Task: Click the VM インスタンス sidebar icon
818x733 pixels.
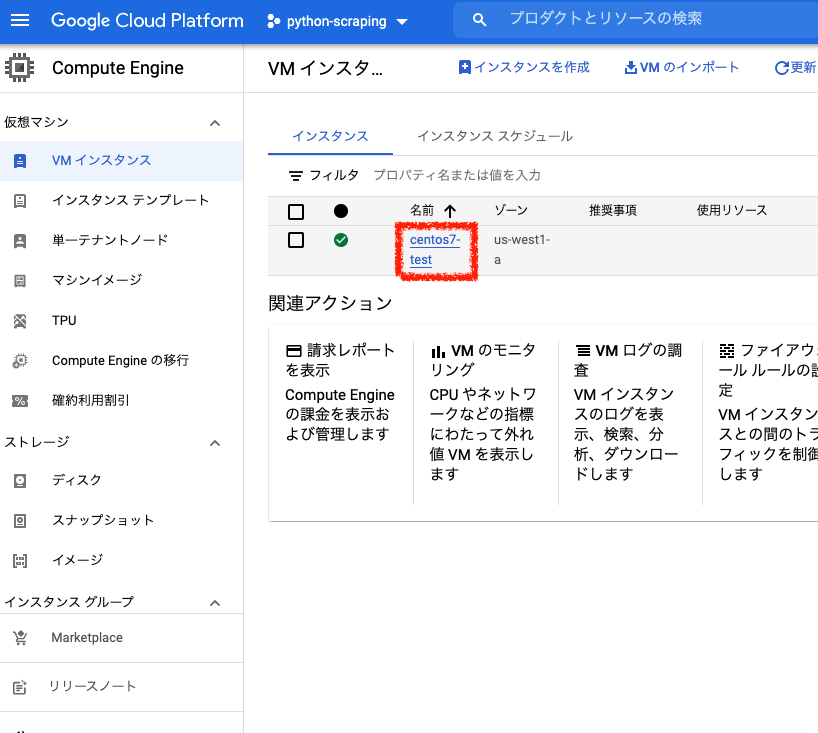Action: tap(20, 161)
